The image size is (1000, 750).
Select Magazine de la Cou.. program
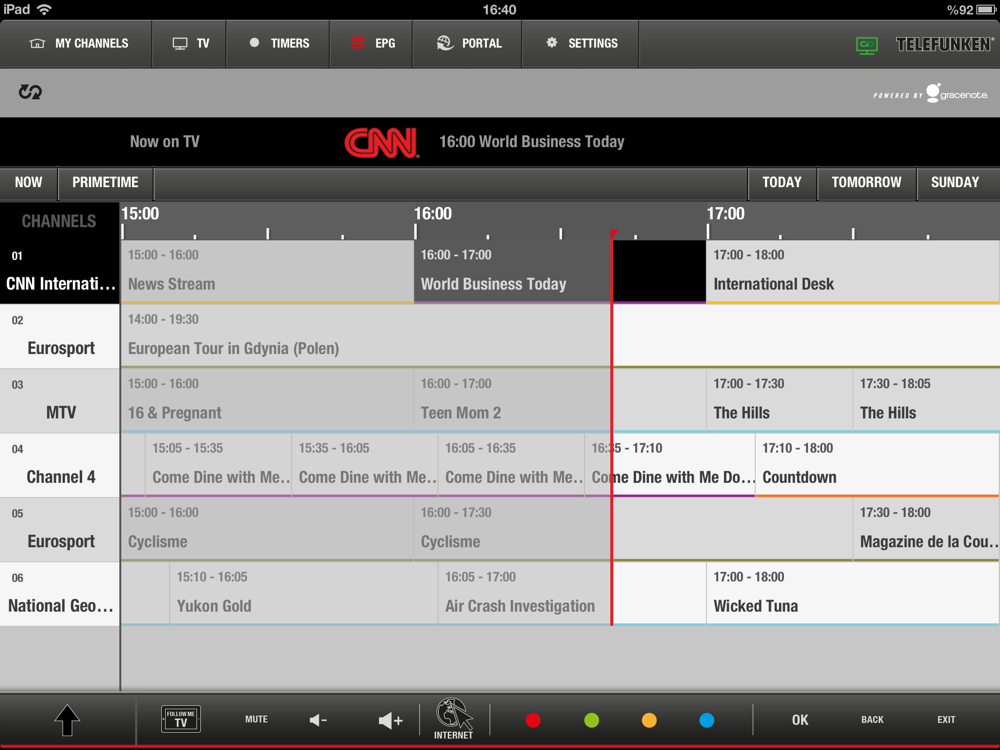pyautogui.click(x=926, y=529)
